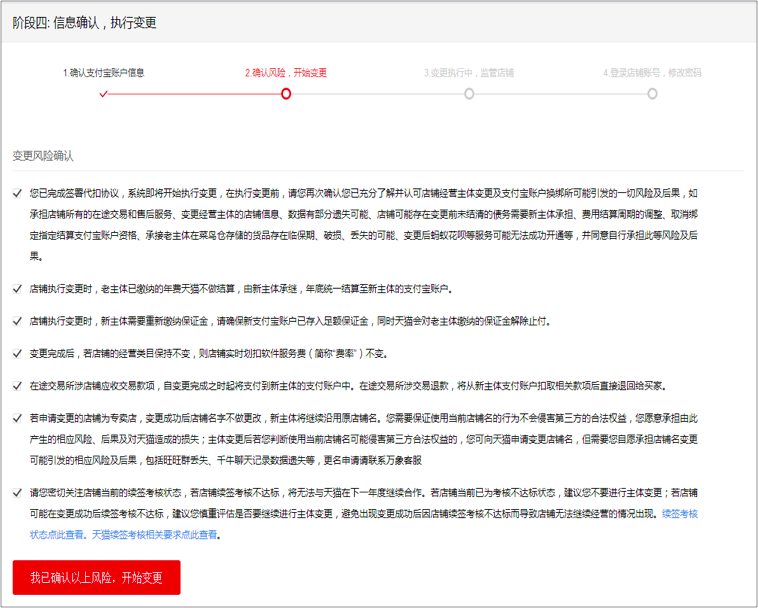Click the progress line between steps 2 and 3
Image resolution: width=758 pixels, height=608 pixels.
click(x=377, y=94)
